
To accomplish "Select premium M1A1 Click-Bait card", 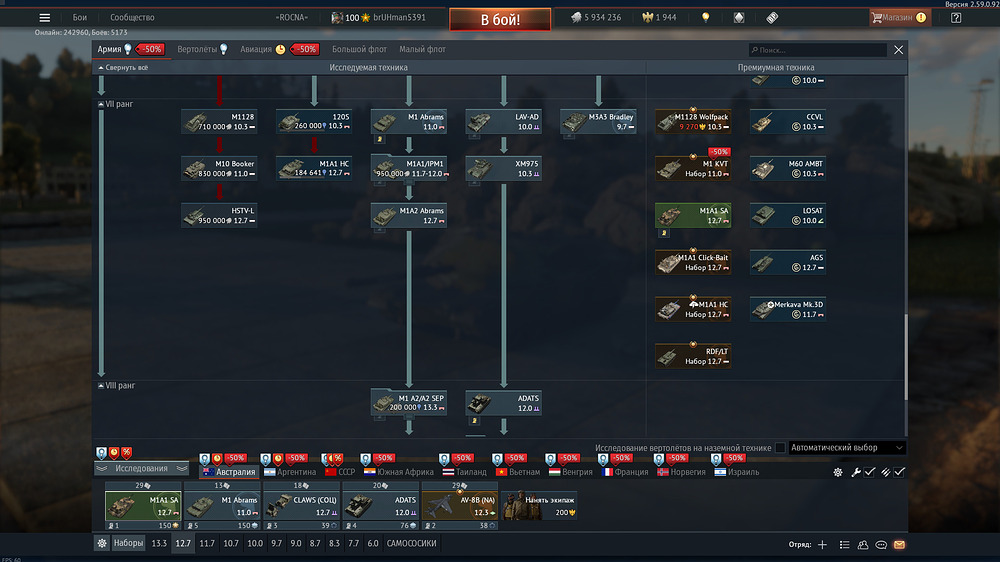I will 693,262.
